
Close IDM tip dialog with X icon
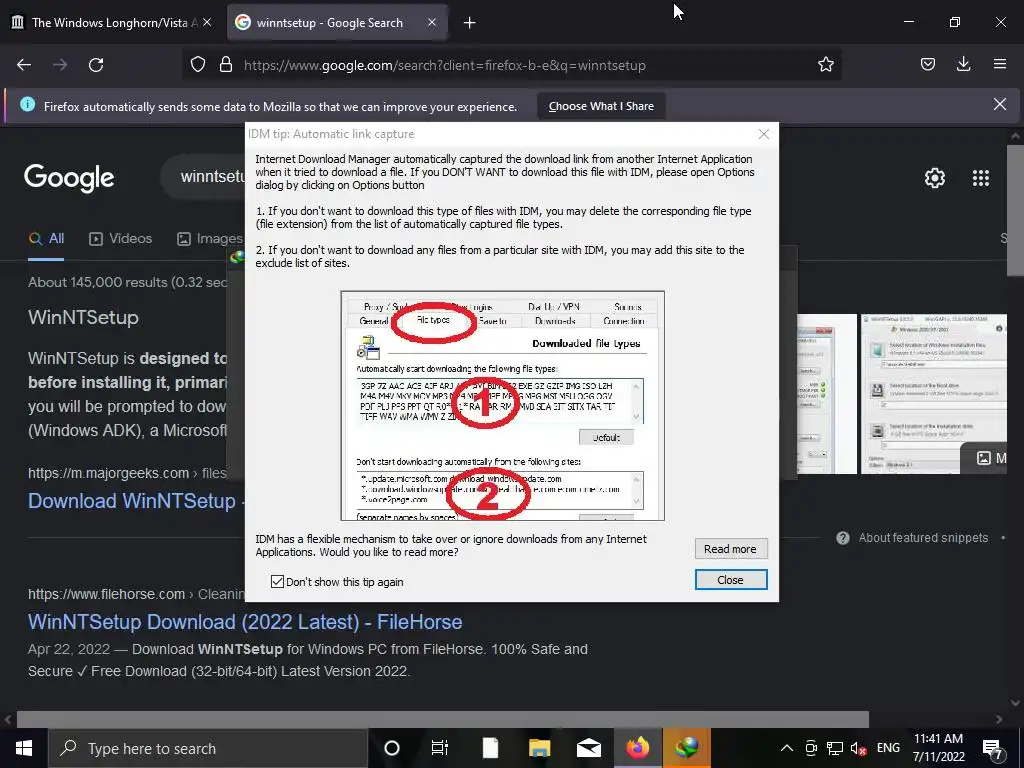(x=763, y=134)
